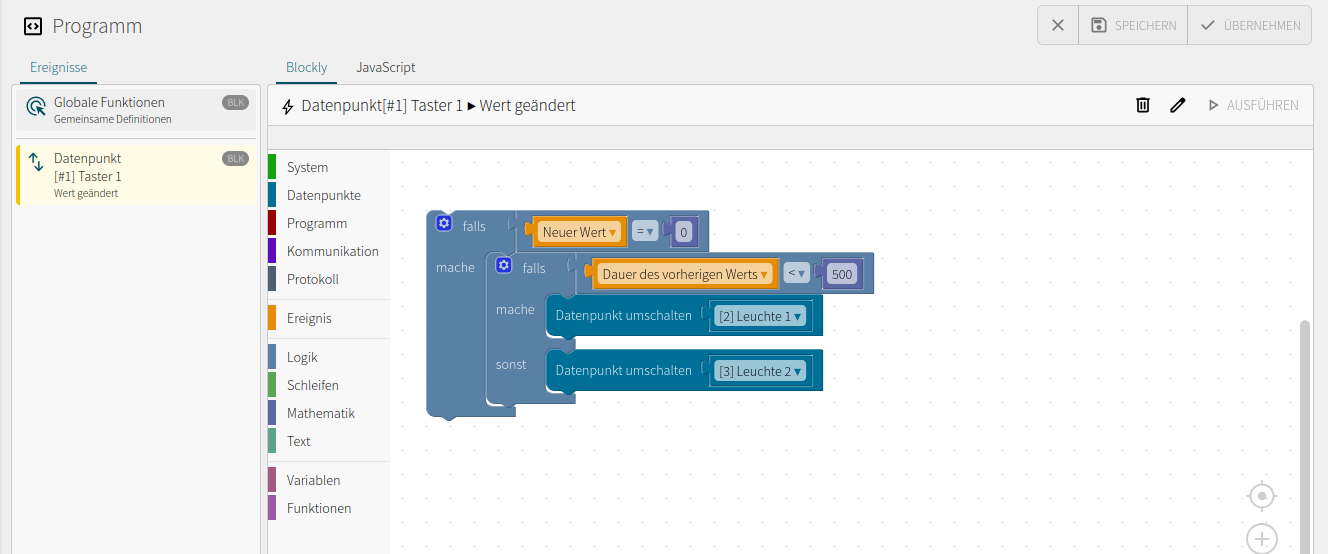Delete the event with trash icon
Screen dimensions: 1328x554
[x=1143, y=105]
